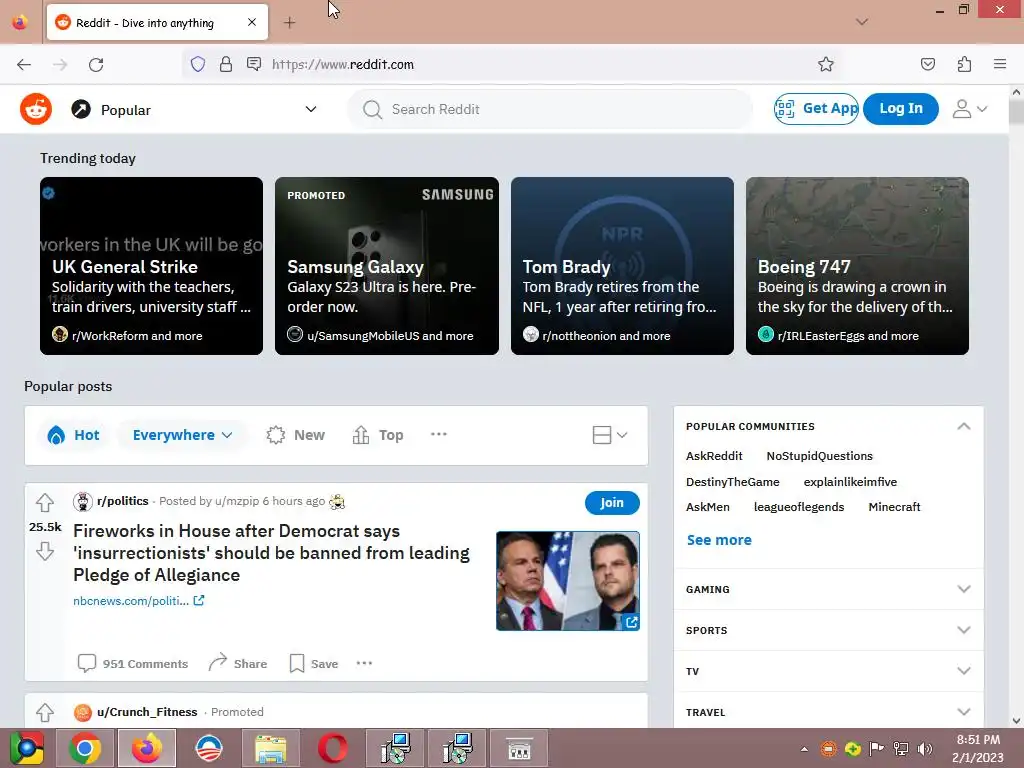Upvote the r/politics post
This screenshot has height=768, width=1024.
pyautogui.click(x=44, y=503)
